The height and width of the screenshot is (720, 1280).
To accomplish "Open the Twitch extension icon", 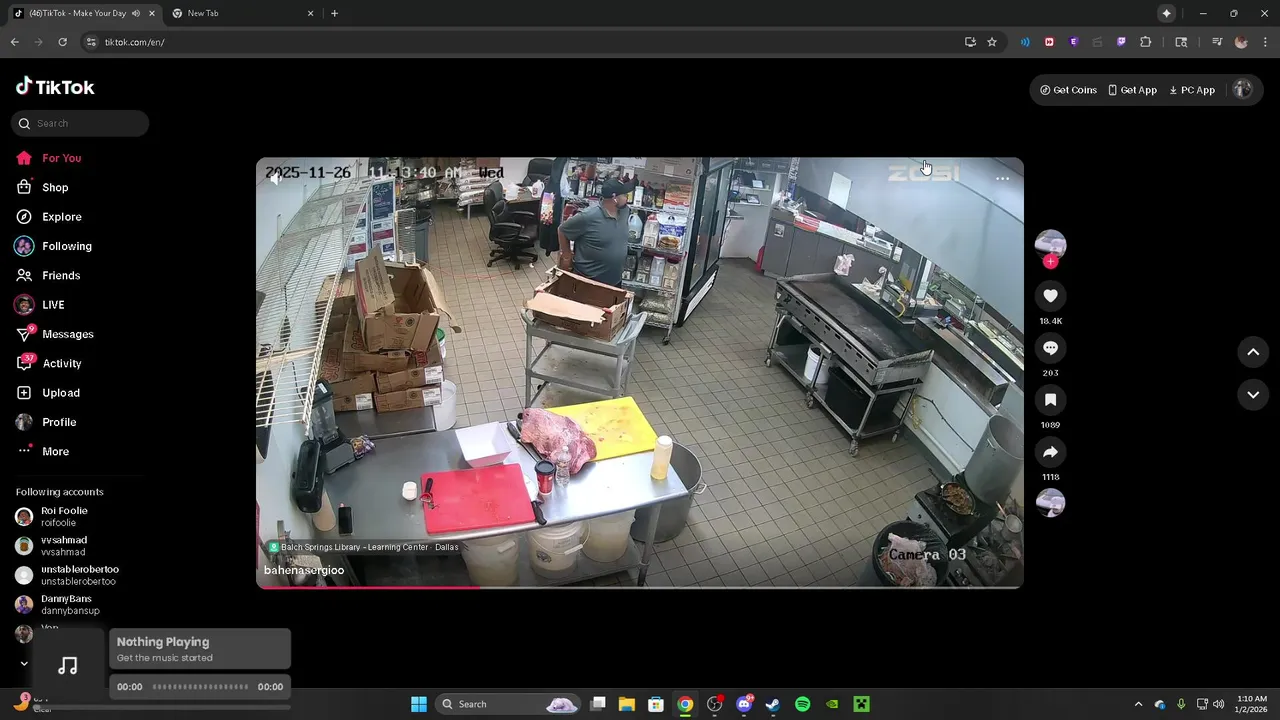I will 1121,42.
